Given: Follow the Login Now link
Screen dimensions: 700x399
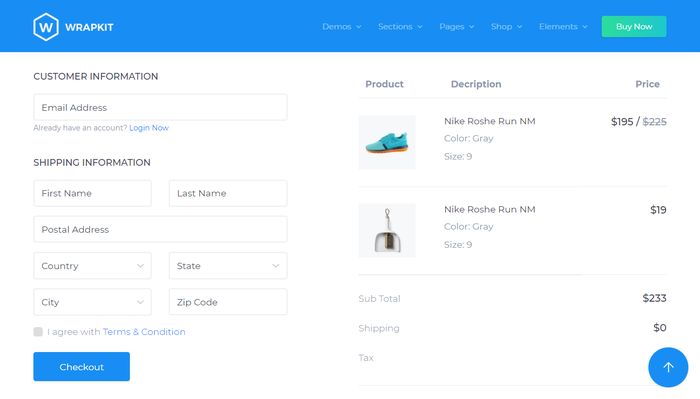Looking at the screenshot, I should click(x=149, y=128).
